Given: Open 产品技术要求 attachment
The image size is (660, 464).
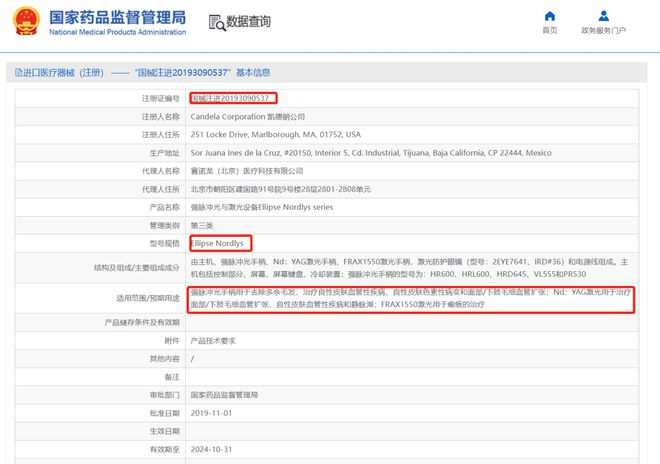Looking at the screenshot, I should (213, 341).
